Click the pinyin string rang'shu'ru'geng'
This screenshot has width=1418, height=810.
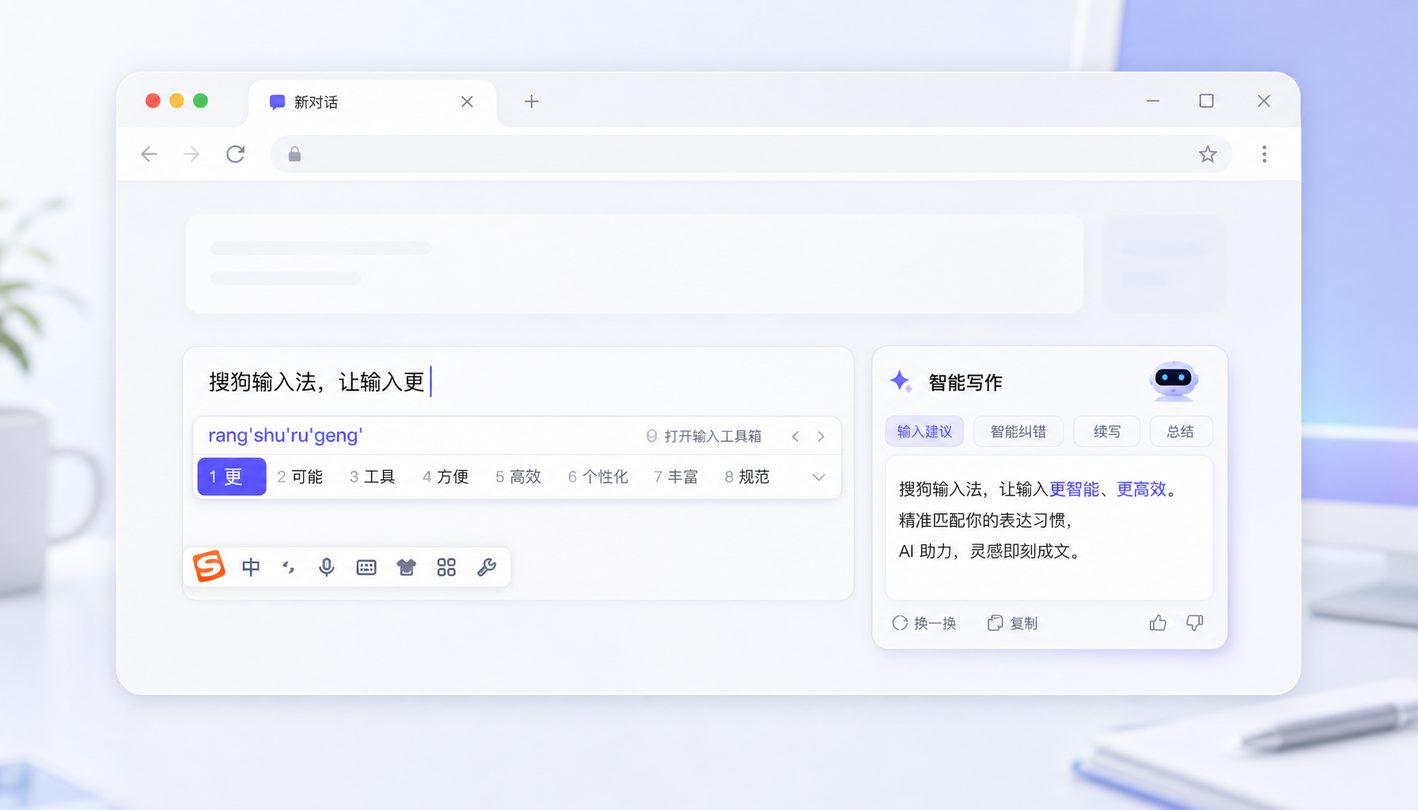point(285,435)
